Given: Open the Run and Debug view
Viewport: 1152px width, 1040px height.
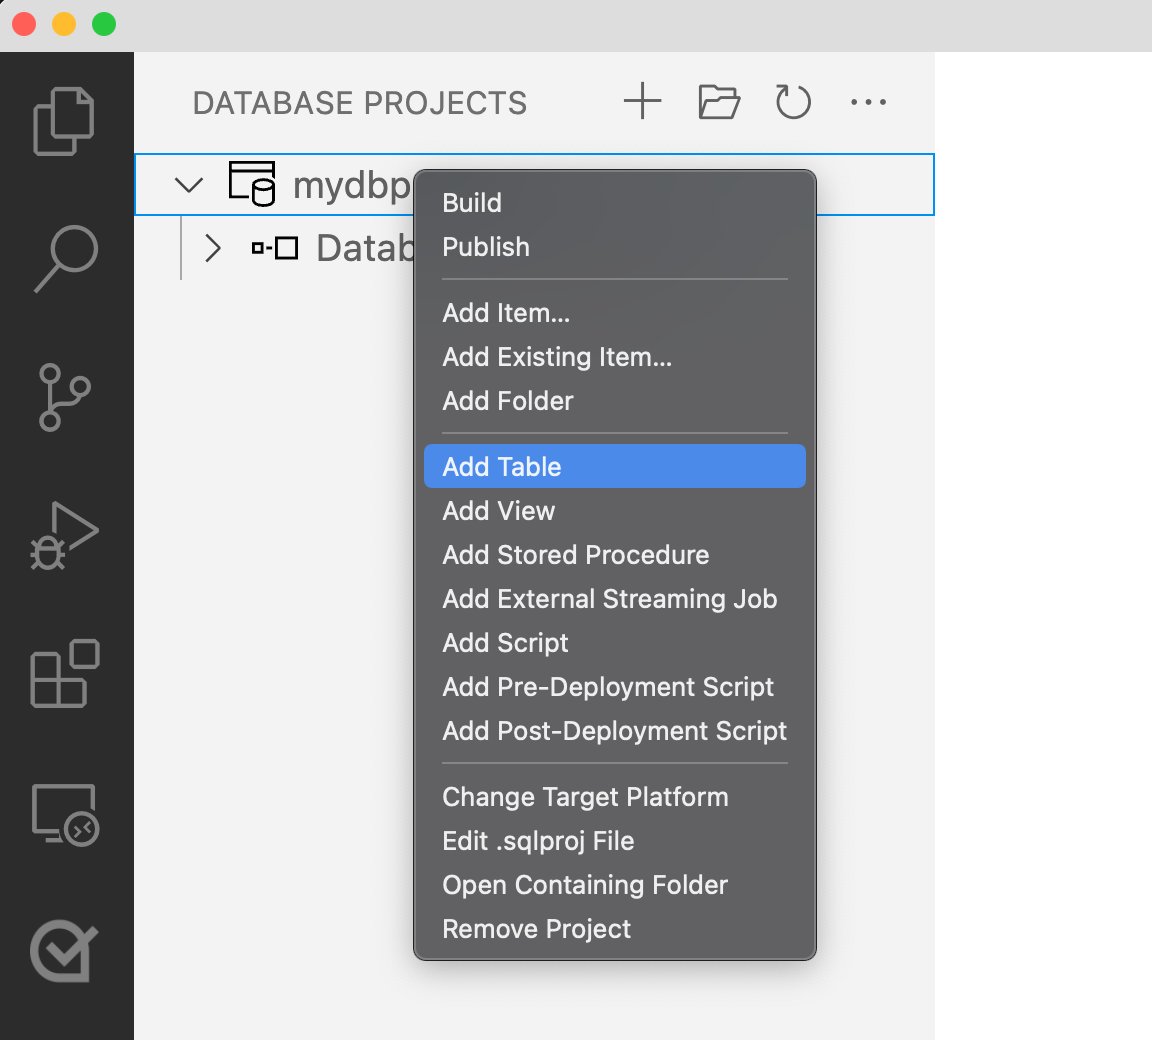Looking at the screenshot, I should click(x=66, y=536).
